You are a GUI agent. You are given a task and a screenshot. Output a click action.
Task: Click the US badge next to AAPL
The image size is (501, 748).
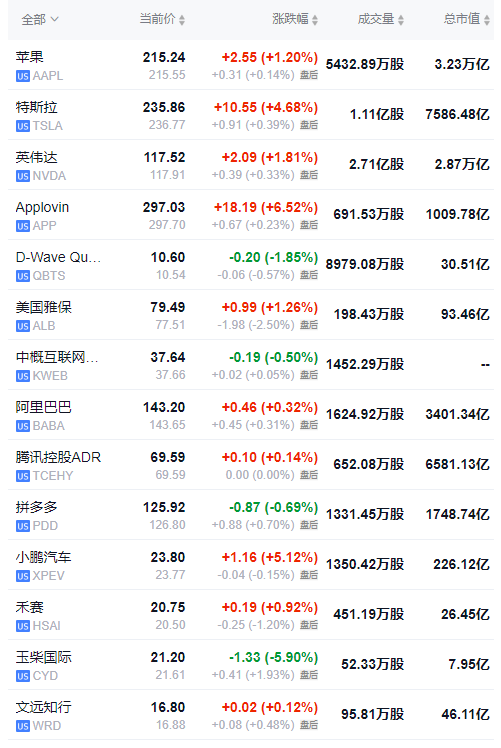[22, 76]
